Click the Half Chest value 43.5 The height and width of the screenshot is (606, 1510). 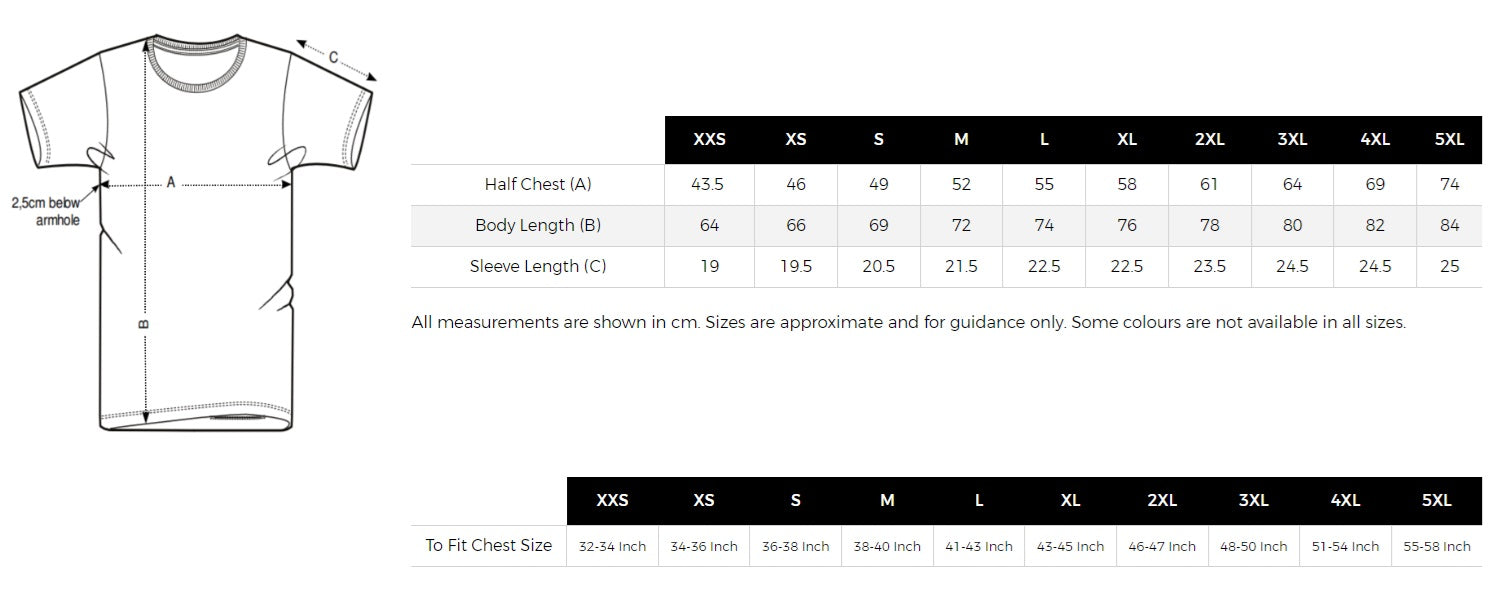[708, 184]
